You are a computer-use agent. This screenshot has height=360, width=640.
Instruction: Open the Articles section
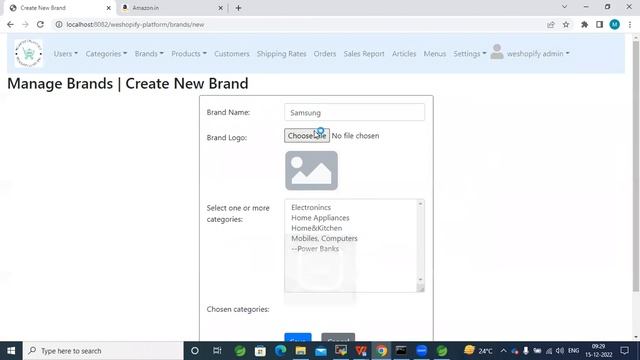tap(404, 53)
